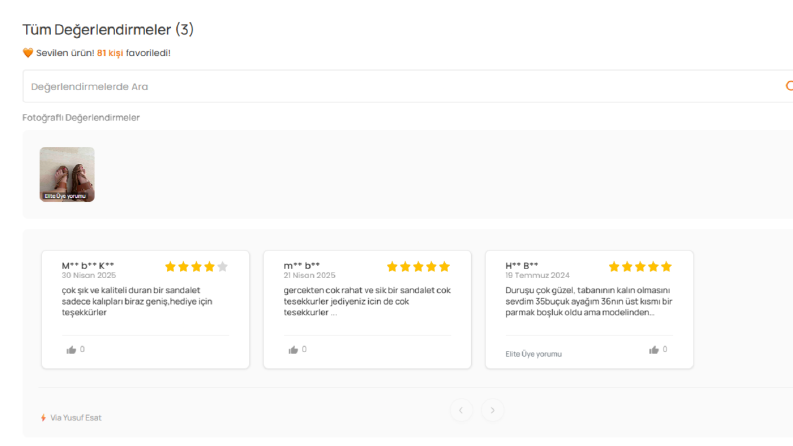The height and width of the screenshot is (446, 793).
Task: Click Elite Üye yorumu label in H** B** card
Action: pyautogui.click(x=534, y=354)
